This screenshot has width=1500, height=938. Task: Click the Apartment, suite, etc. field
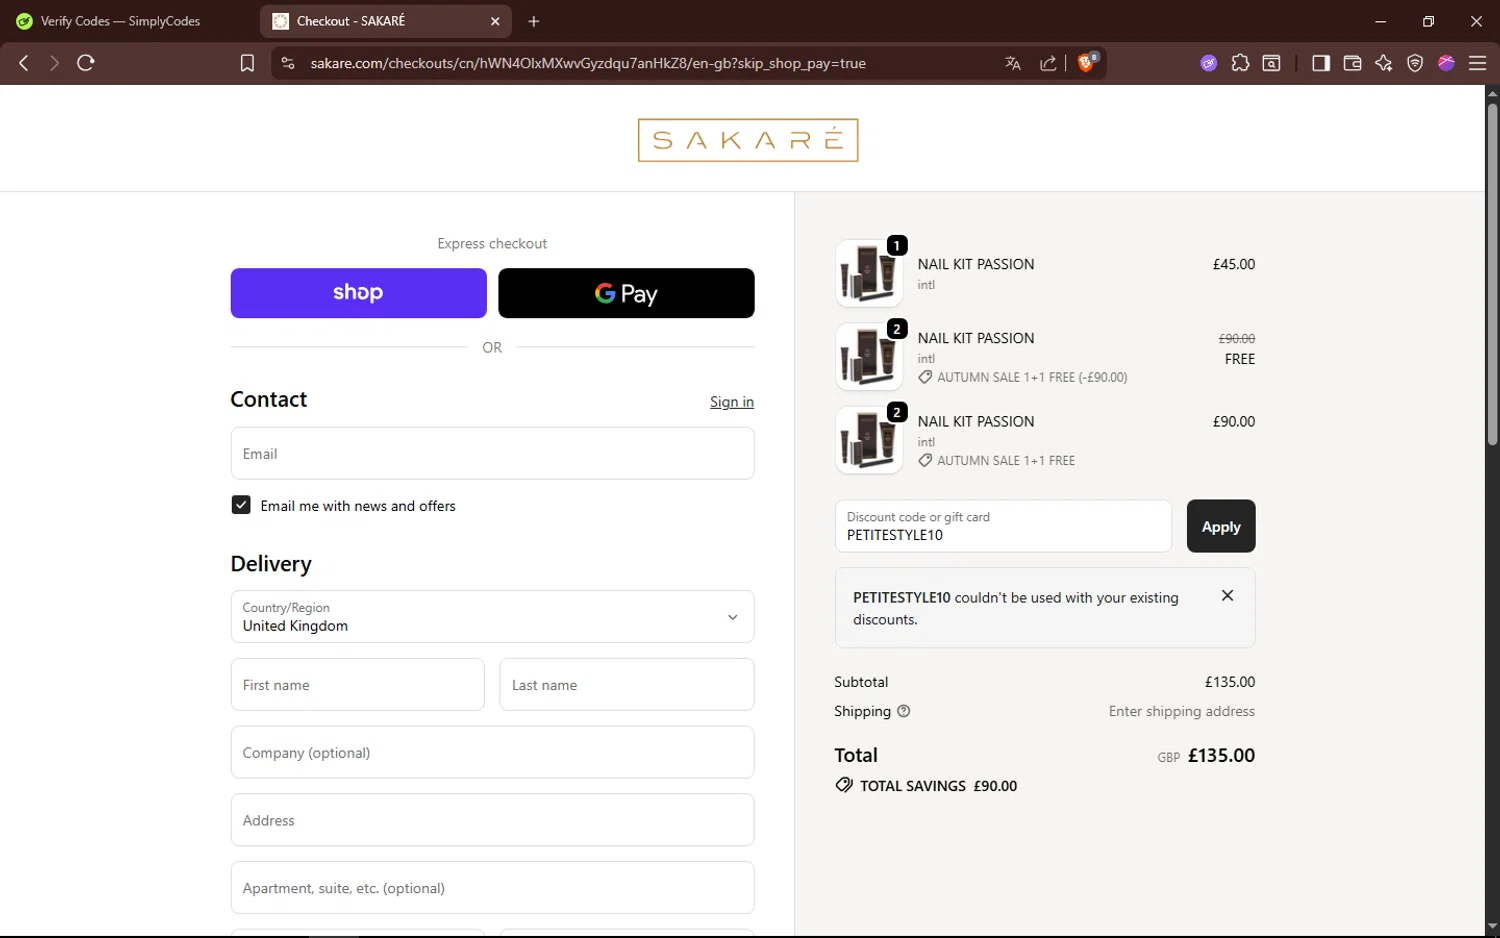[492, 888]
